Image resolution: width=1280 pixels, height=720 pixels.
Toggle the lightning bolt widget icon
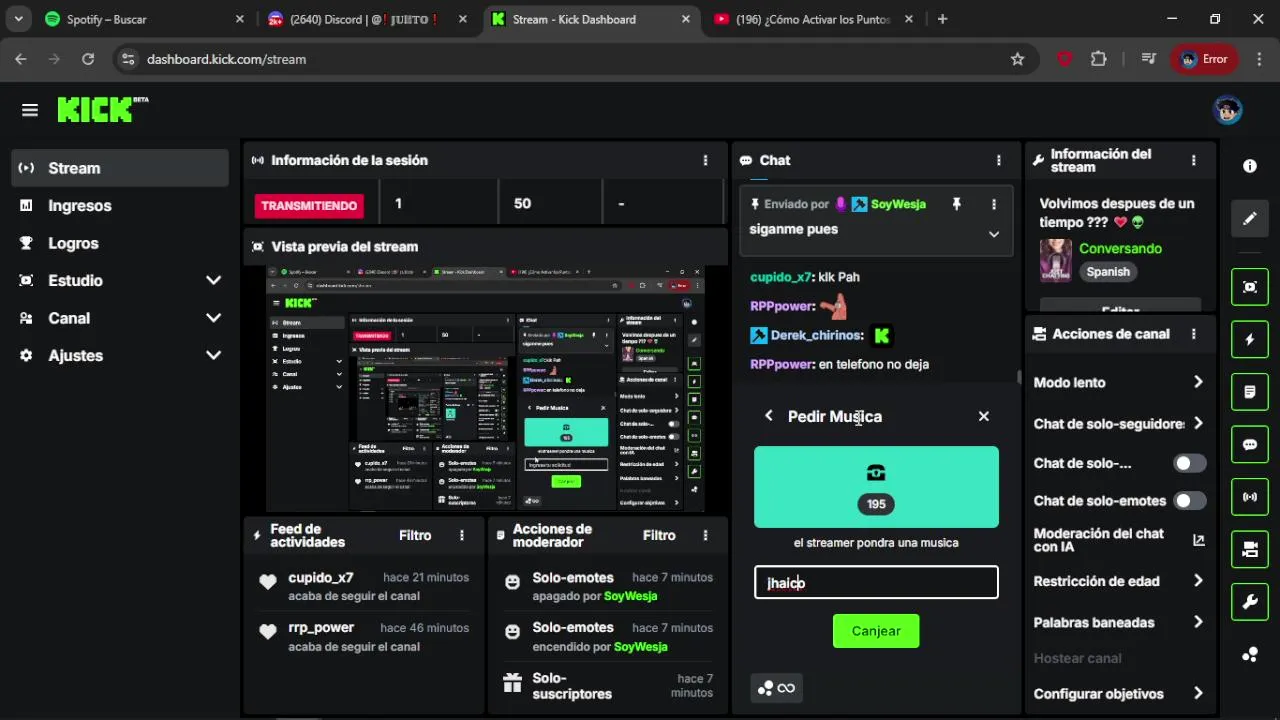pos(1250,340)
